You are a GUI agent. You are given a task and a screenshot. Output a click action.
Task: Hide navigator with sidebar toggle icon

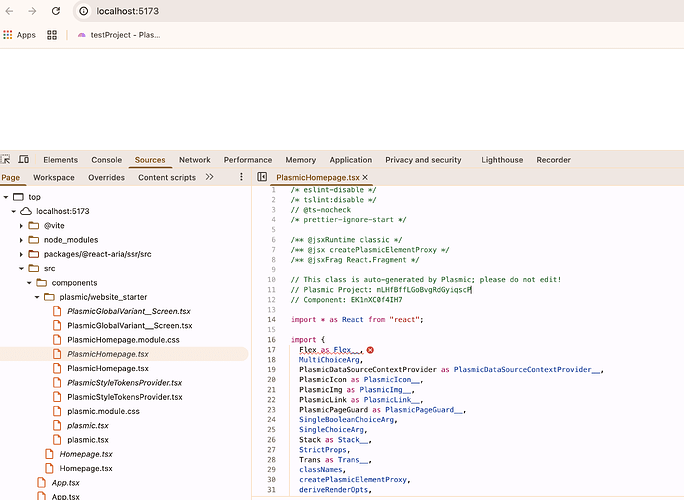262,177
